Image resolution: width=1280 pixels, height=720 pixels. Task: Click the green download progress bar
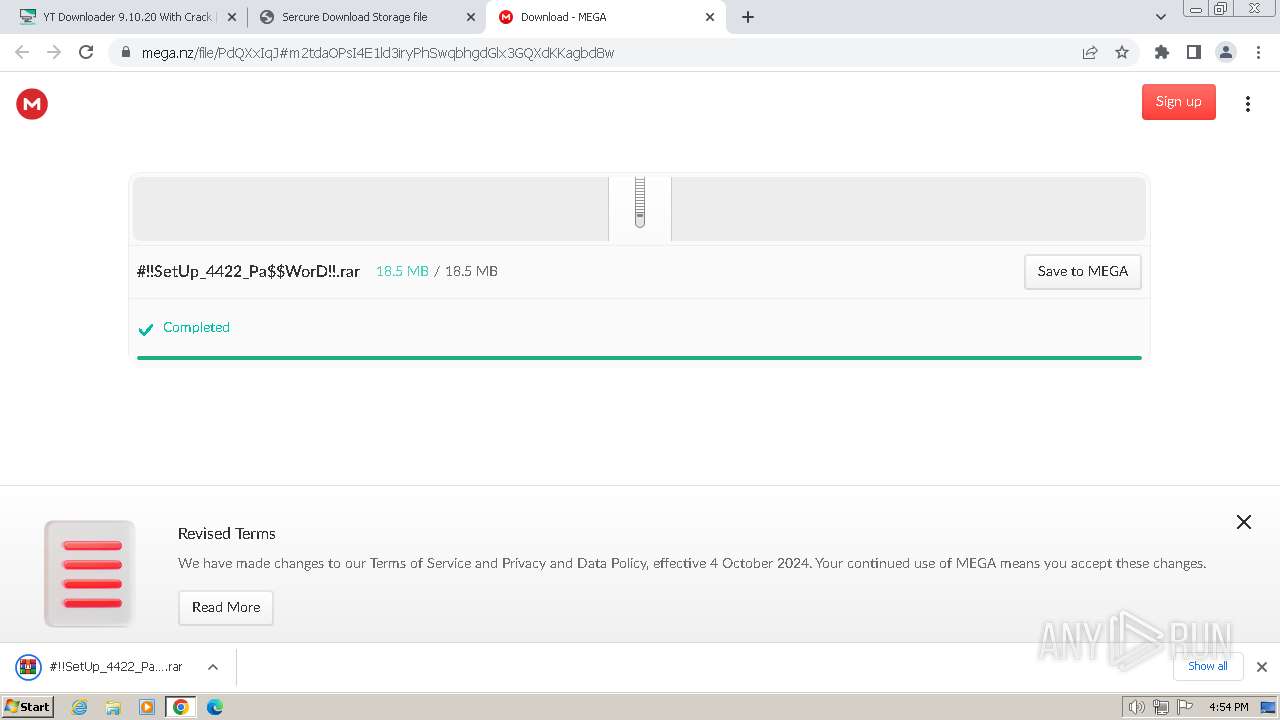[639, 357]
